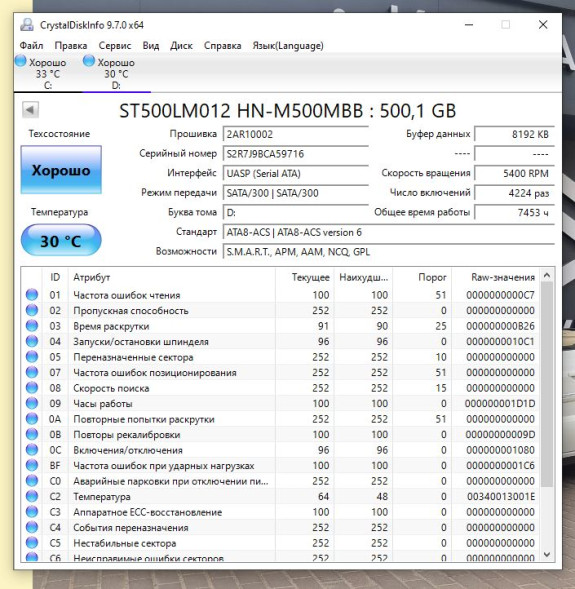Viewport: 575px width, 589px height.
Task: Click the status dot for attribute 0A
Action: (32, 419)
